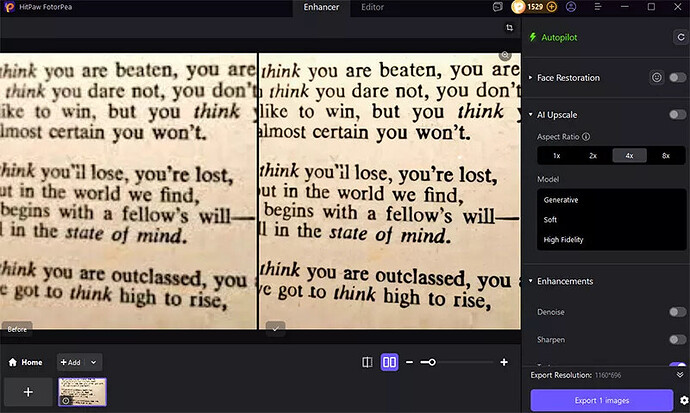Collapse the Enhancements section
Viewport: 690px width, 413px height.
(x=531, y=282)
